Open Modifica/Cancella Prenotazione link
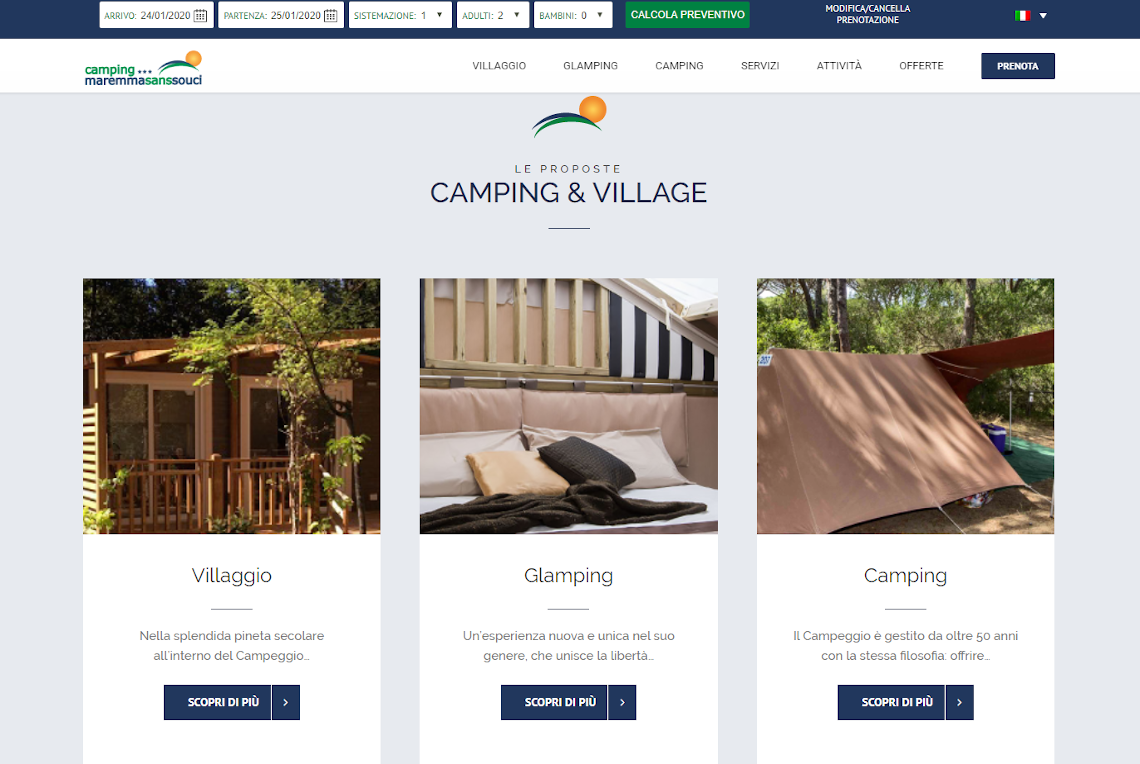The width and height of the screenshot is (1140, 764). pyautogui.click(x=867, y=14)
